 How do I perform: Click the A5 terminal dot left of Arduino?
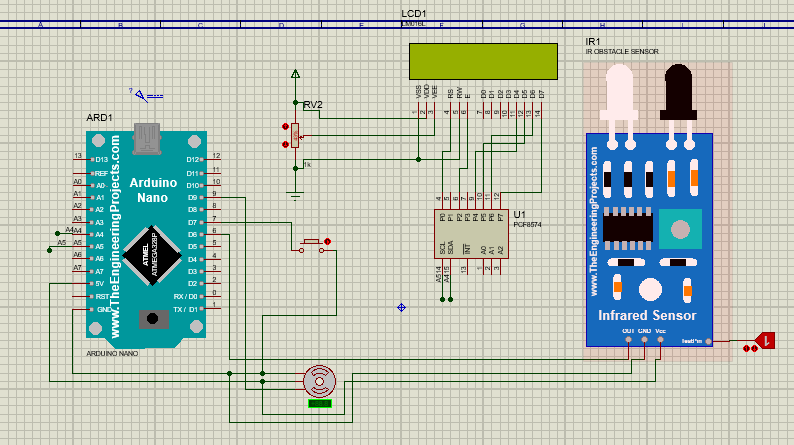[x=49, y=250]
